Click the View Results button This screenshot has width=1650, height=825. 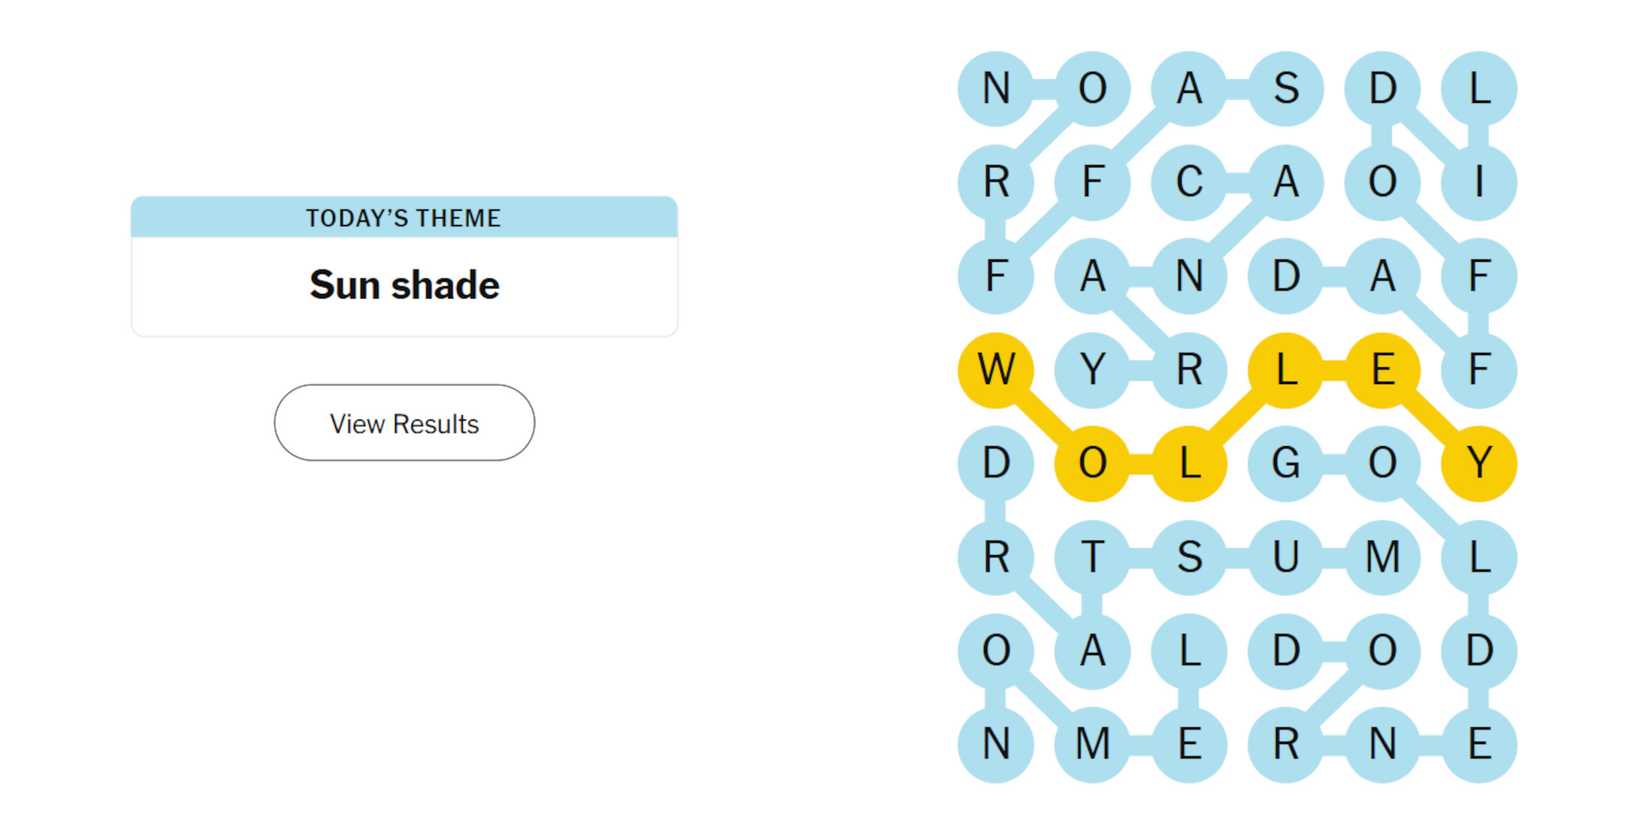pos(404,423)
